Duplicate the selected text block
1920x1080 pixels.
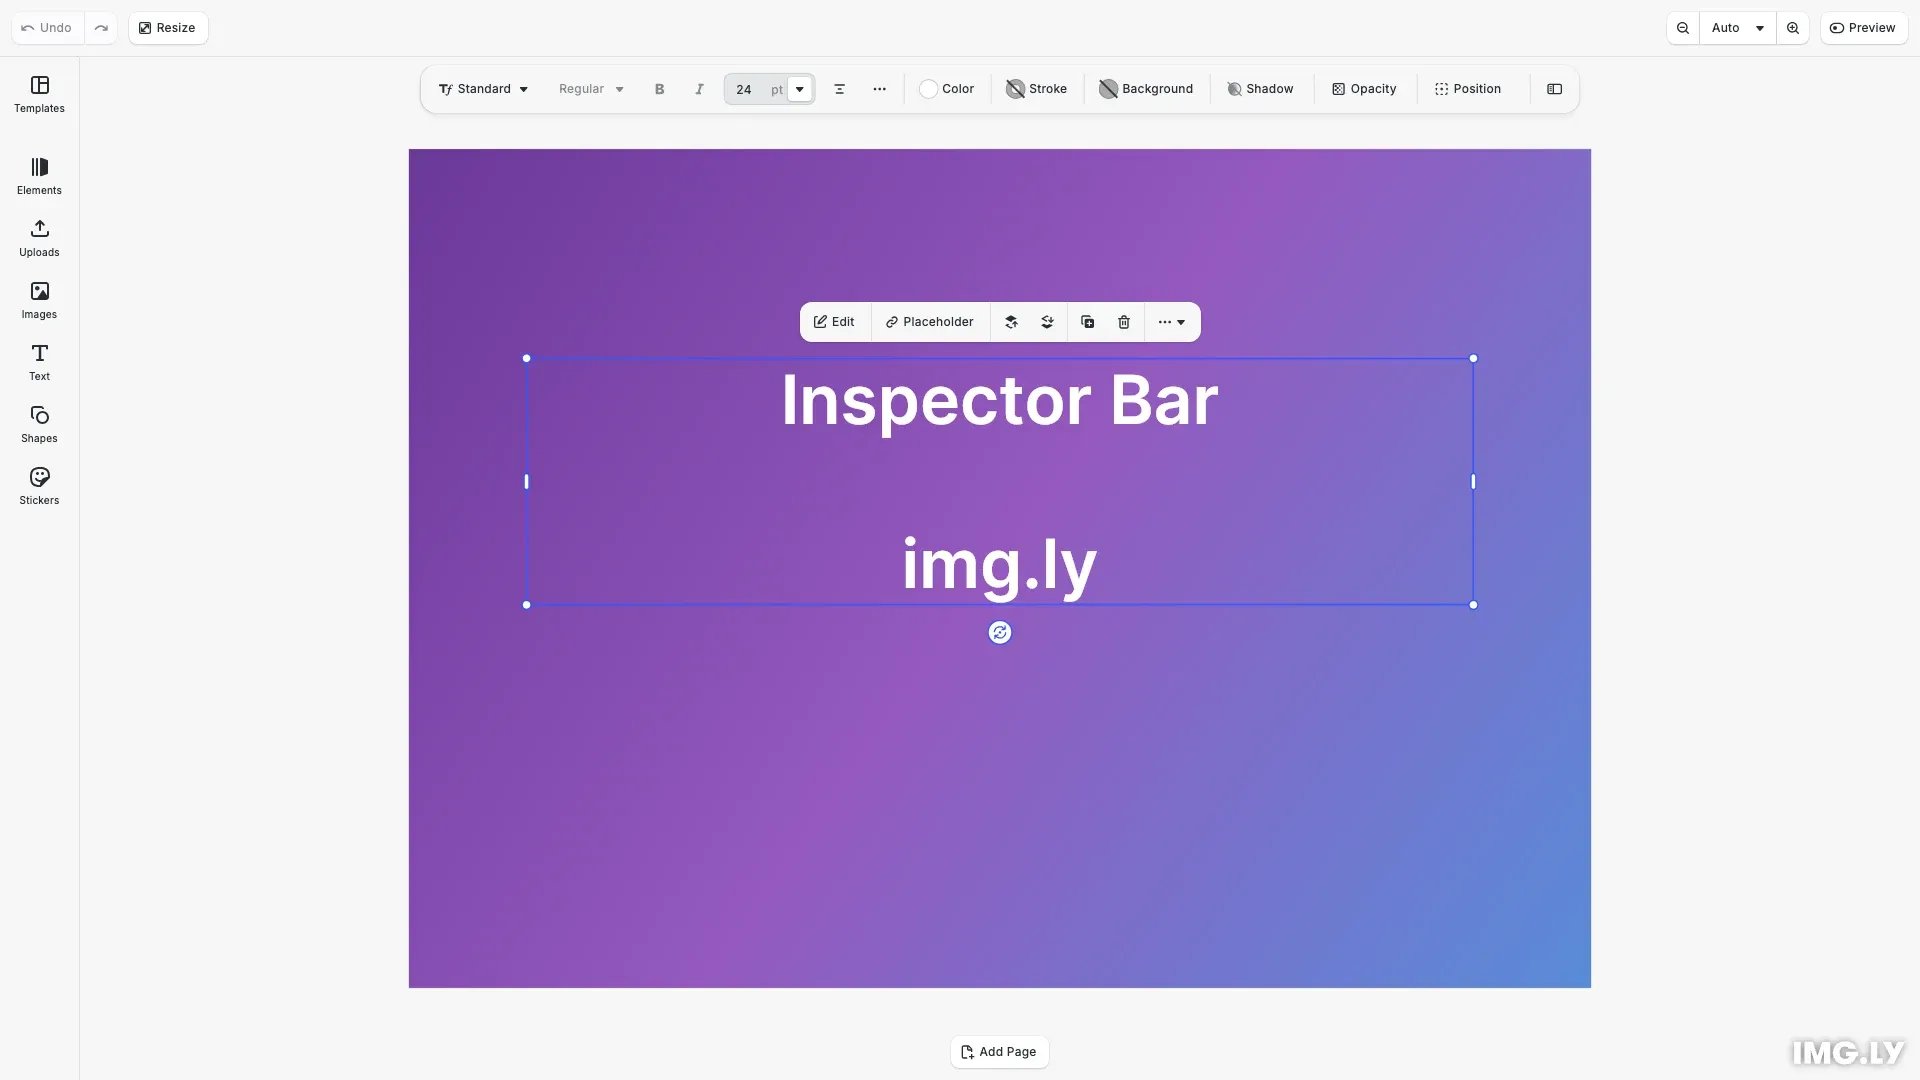(1087, 322)
